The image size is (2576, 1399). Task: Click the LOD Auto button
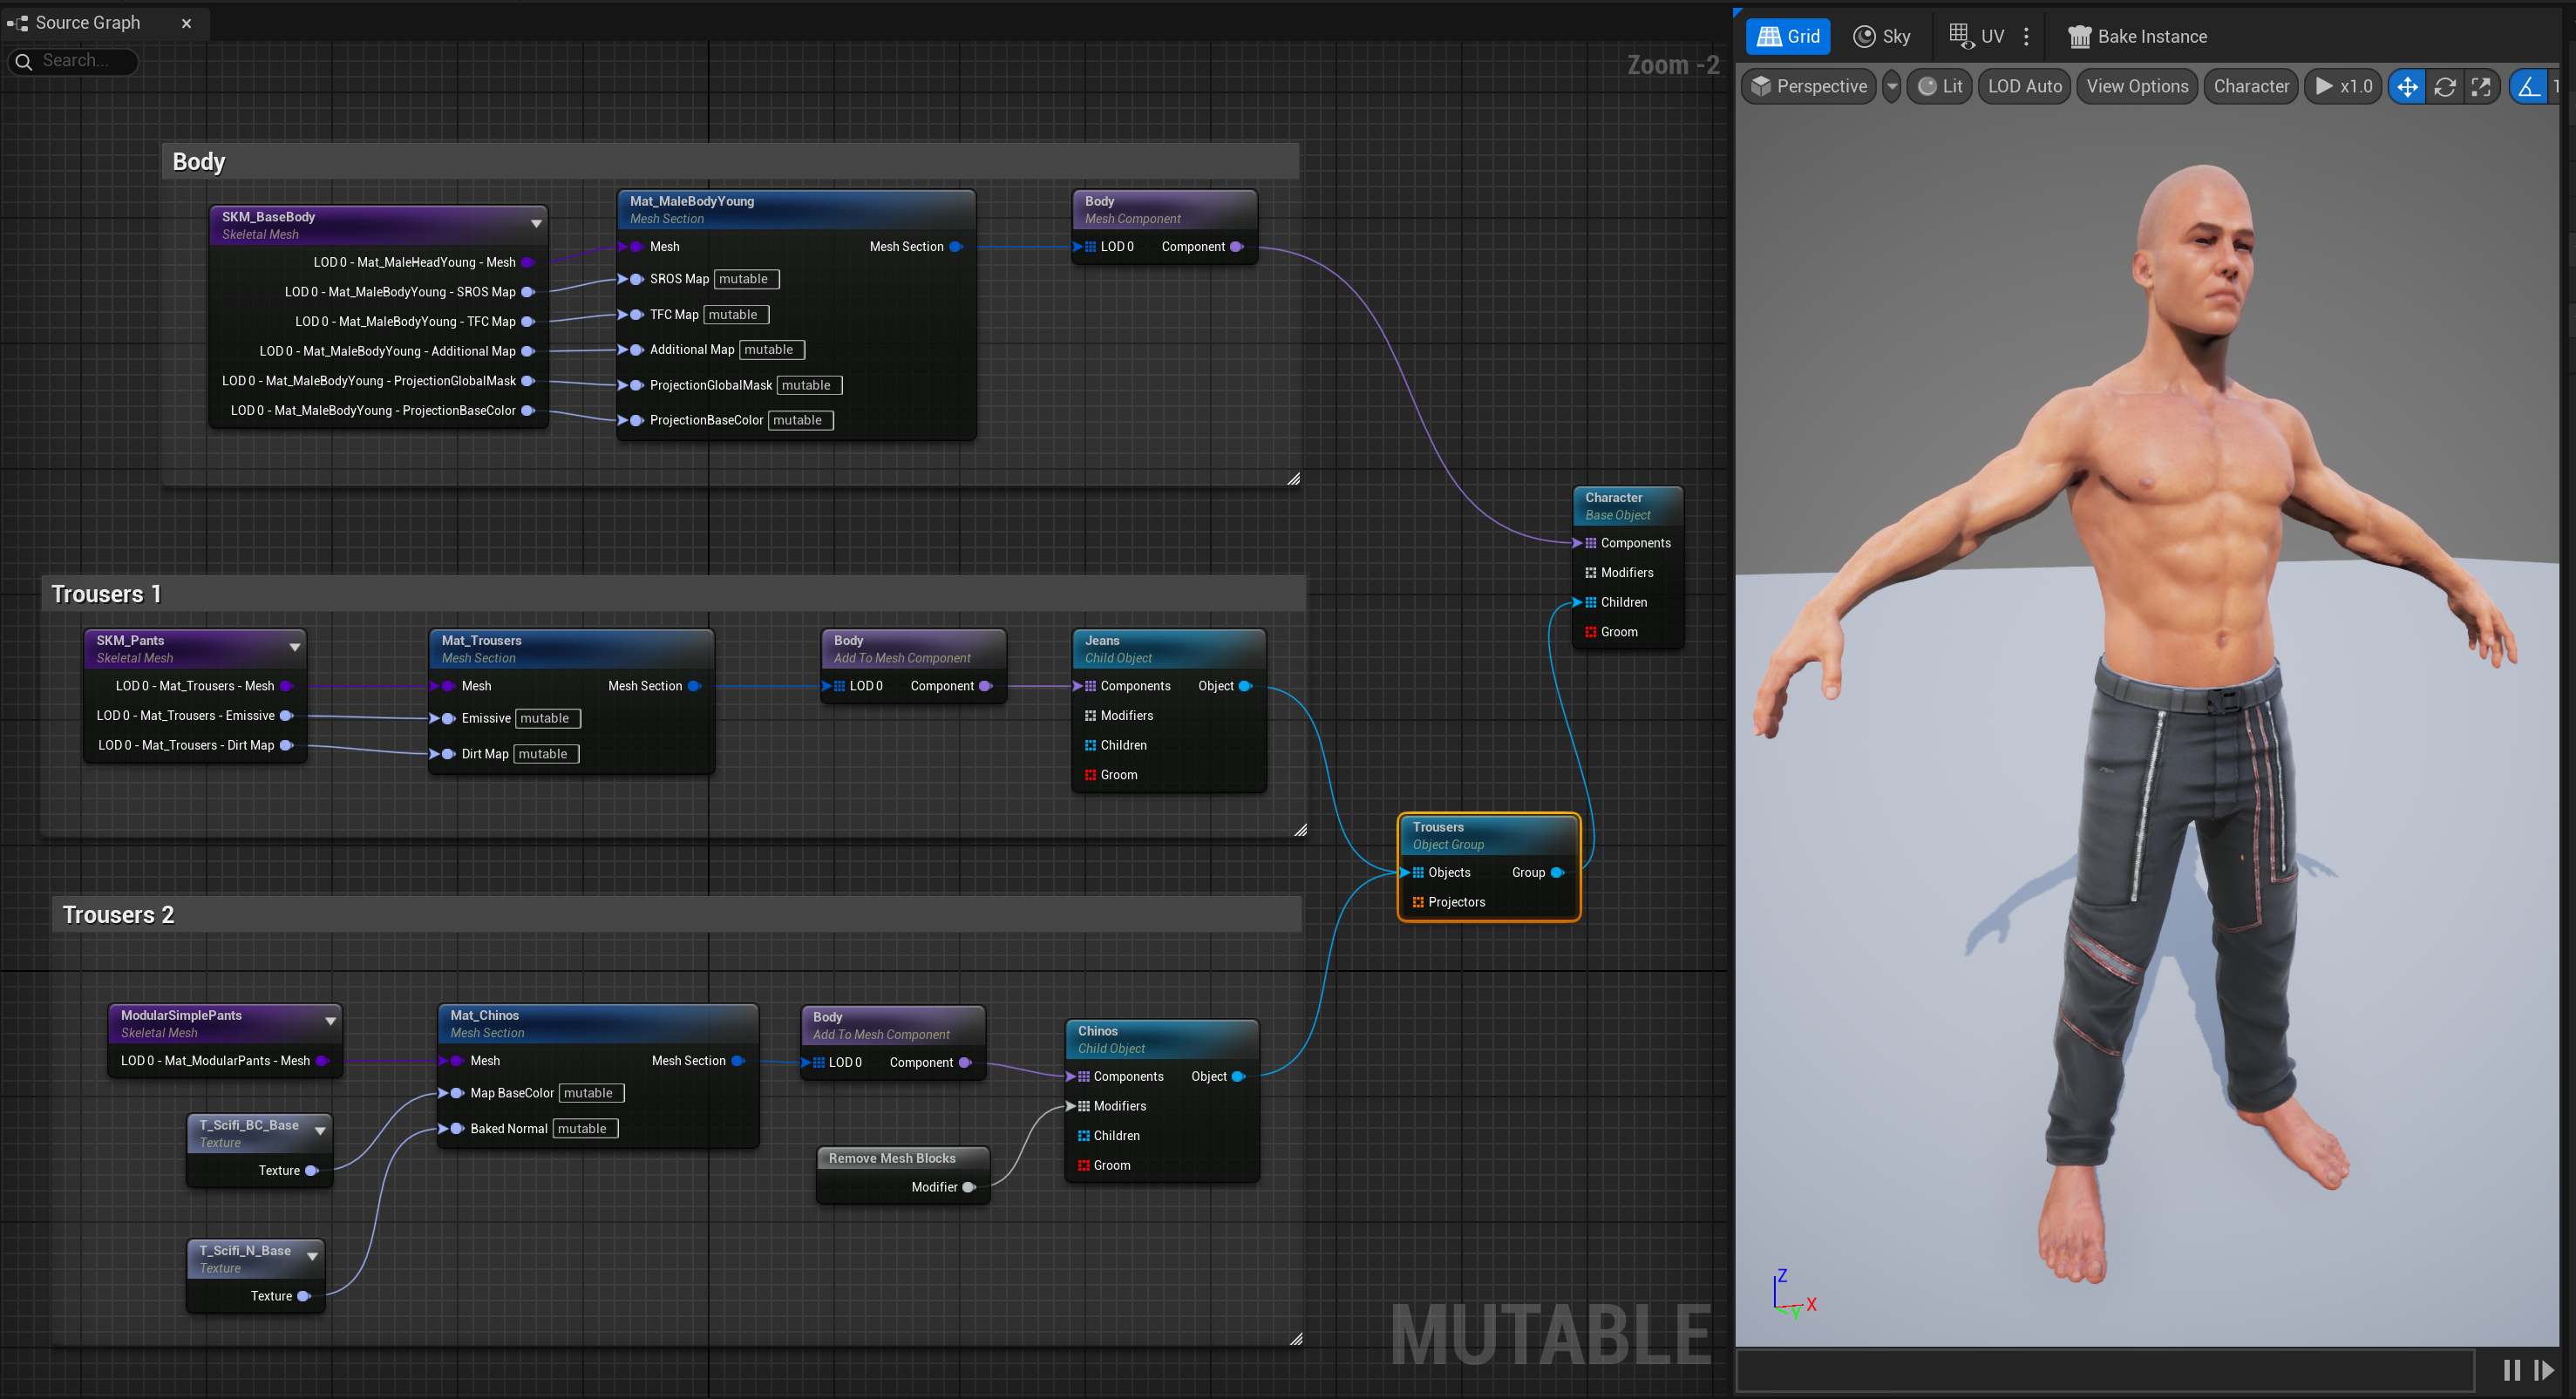[2024, 86]
